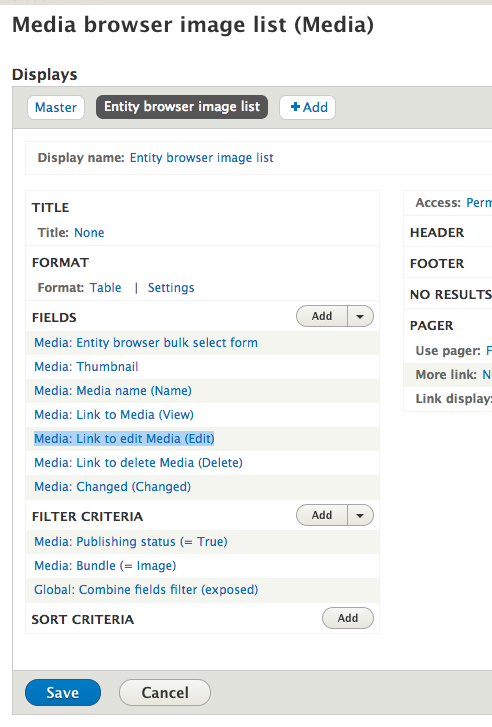Click the Access permission link
This screenshot has height=727, width=492.
pos(479,203)
